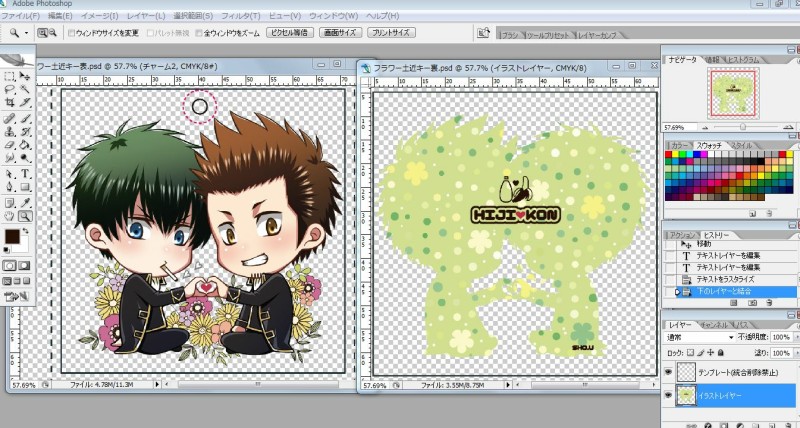
Task: Open the ファイル(F) menu
Action: click(x=20, y=16)
